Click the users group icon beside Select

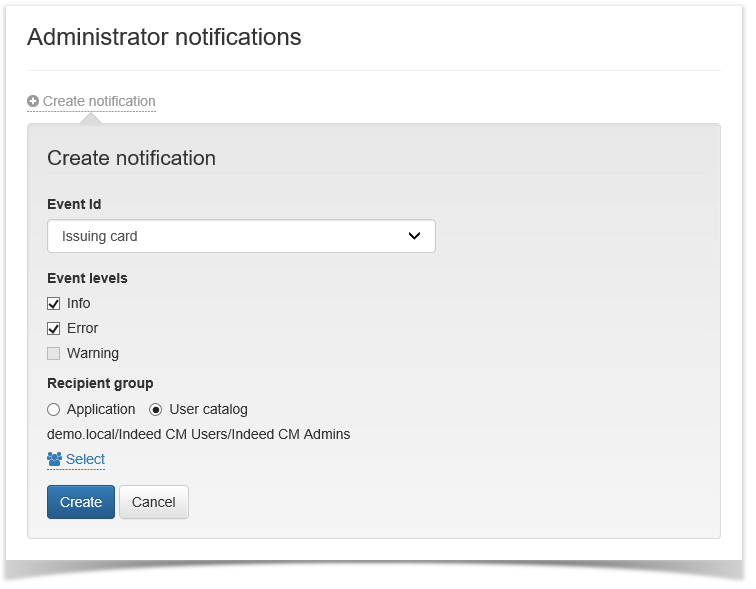coord(55,459)
